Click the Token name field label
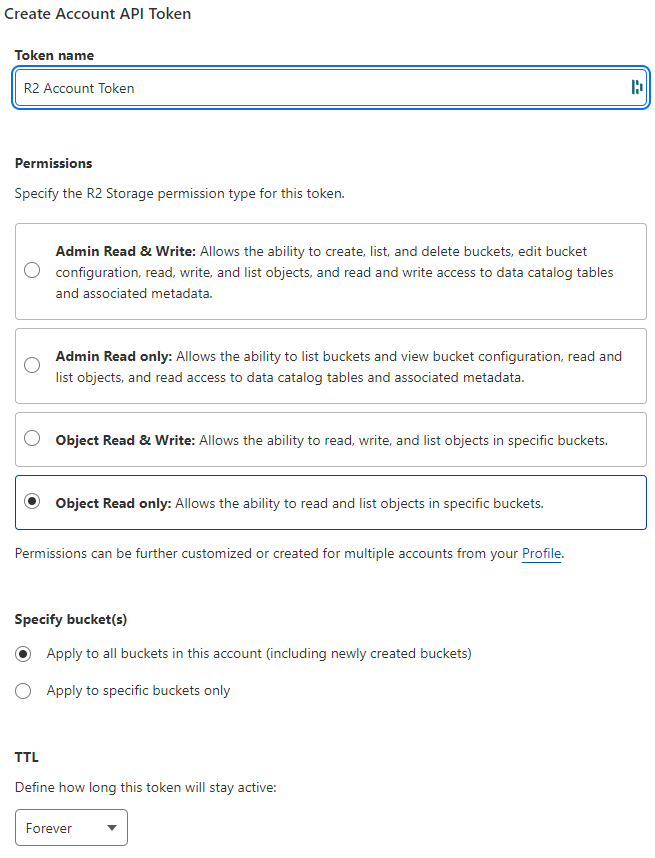 [54, 55]
